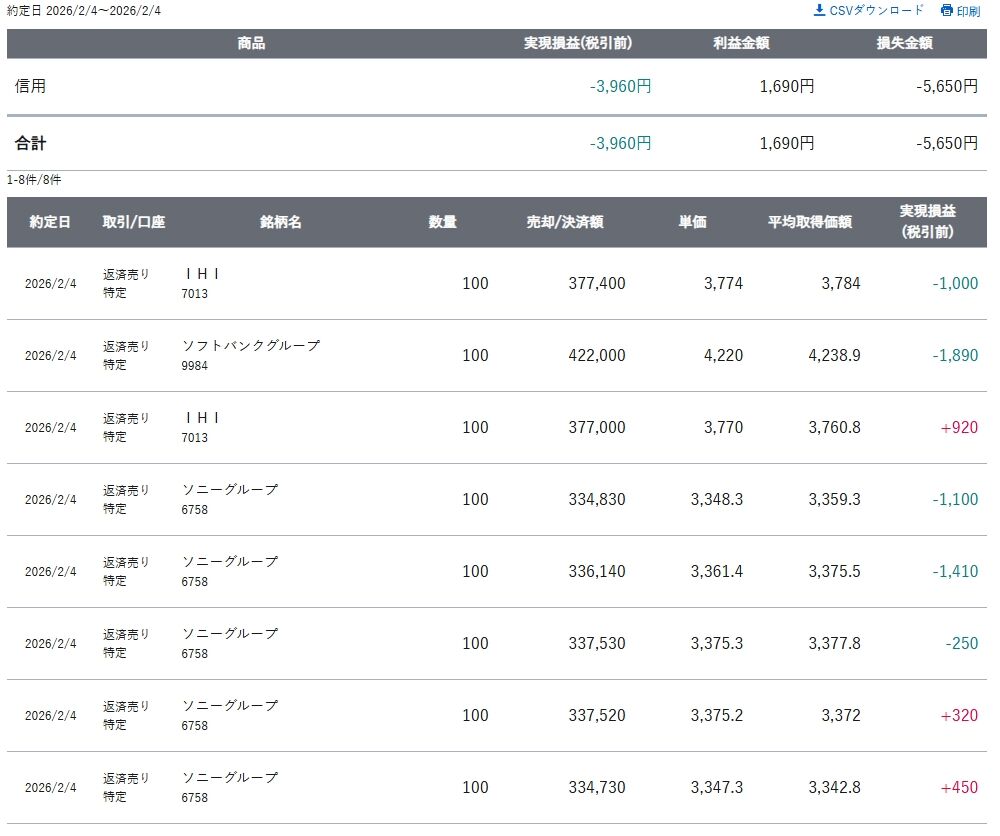Click the IHI row with -1,000 loss
Viewport: 1000px width, 836px height.
202,274
